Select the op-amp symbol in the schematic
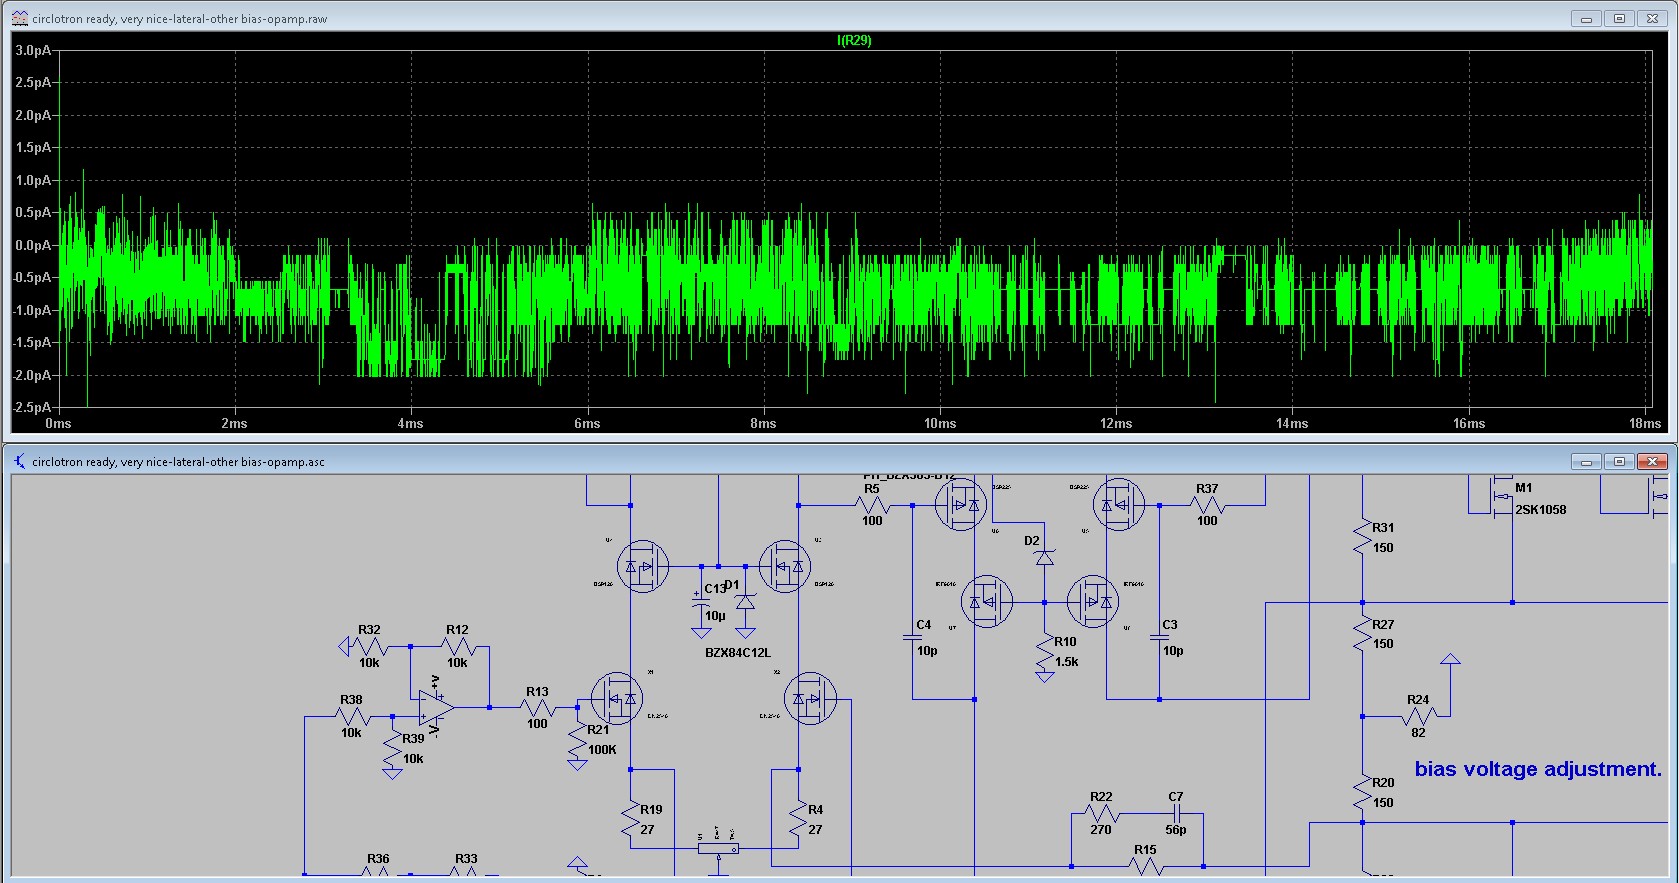Screen dimensions: 1679x883 pos(436,707)
